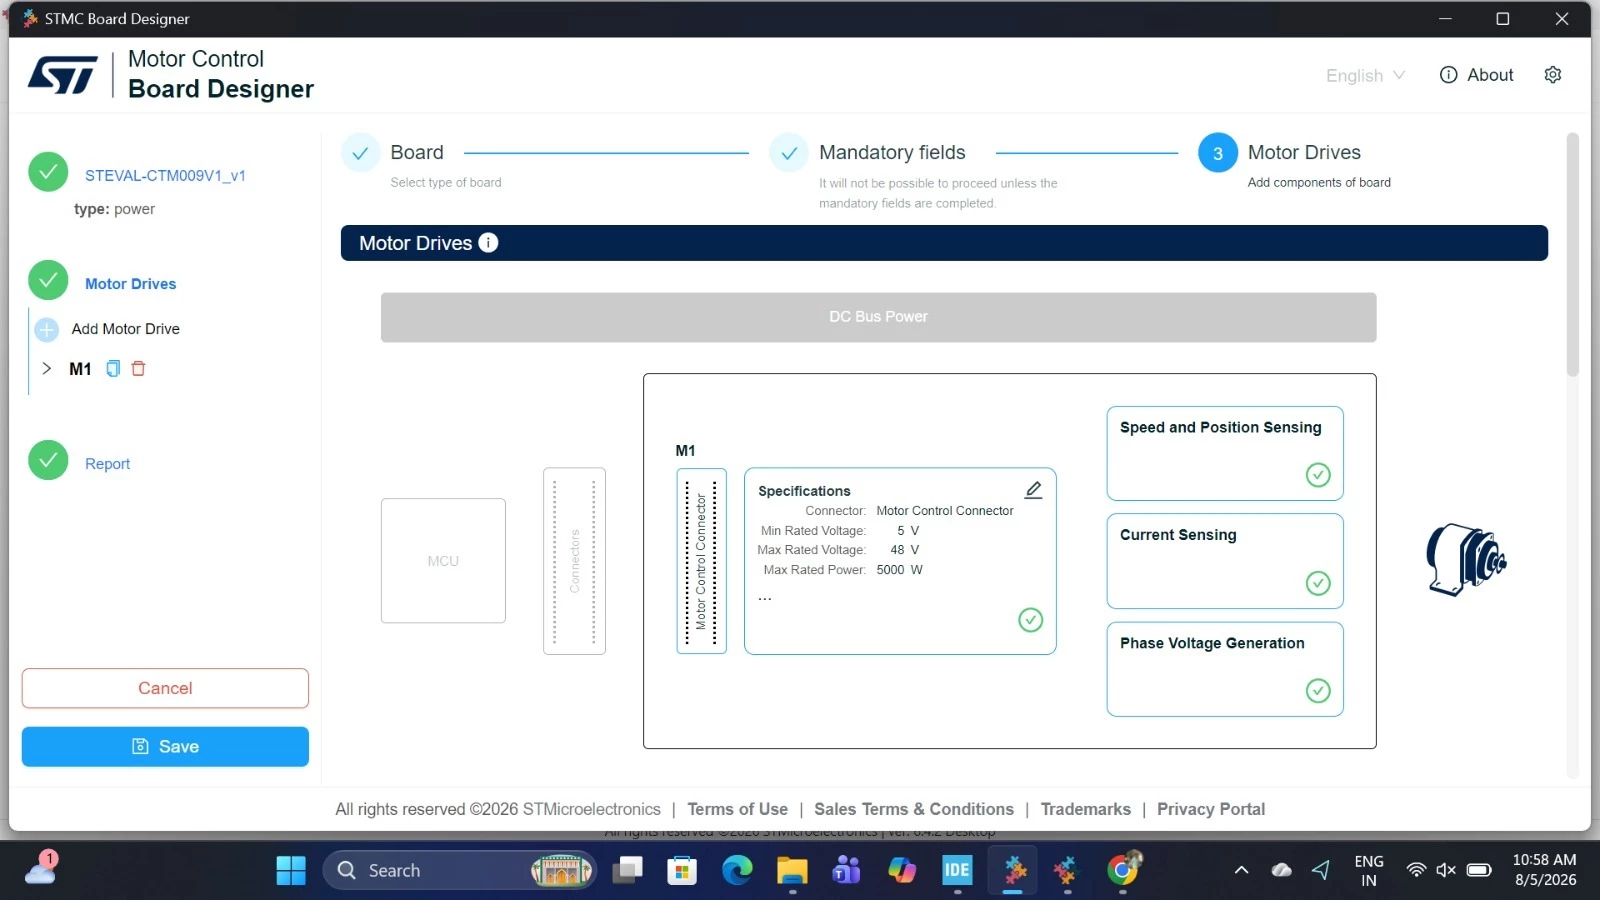
Task: Open Microsoft Teams from taskbar
Action: 847,871
